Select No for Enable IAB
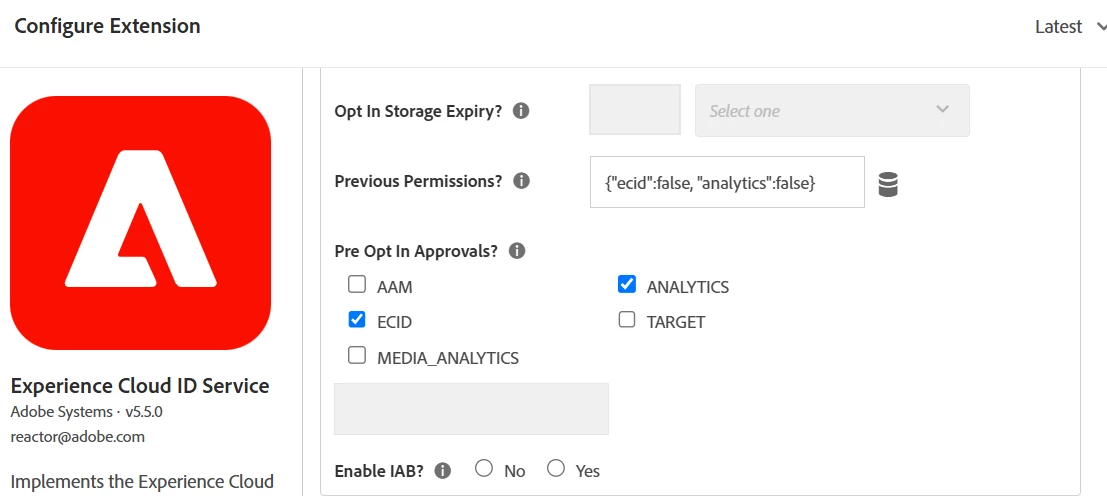1107x496 pixels. coord(484,468)
